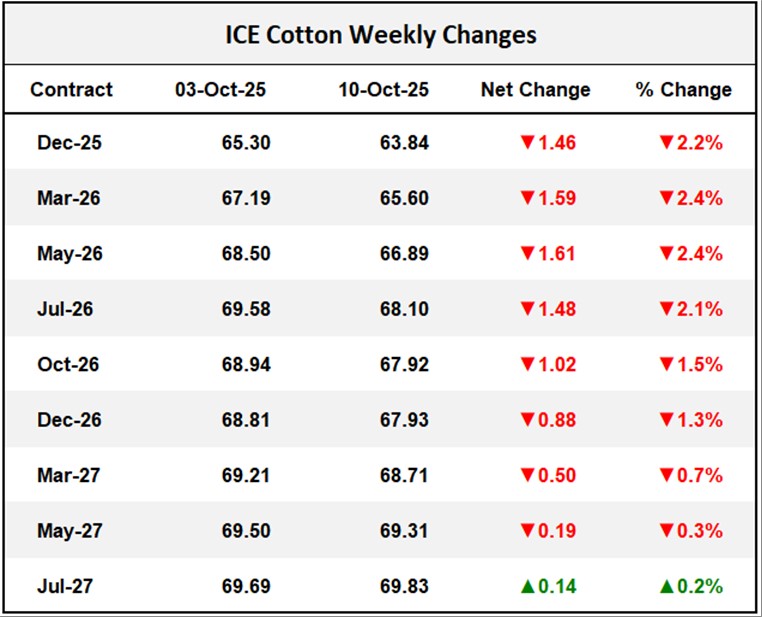This screenshot has width=762, height=617.
Task: Select the 03-Oct-25 column header
Action: 221,90
